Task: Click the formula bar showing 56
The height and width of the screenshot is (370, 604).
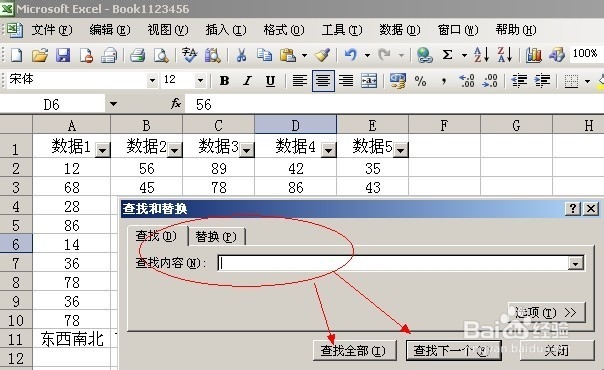Action: click(394, 104)
